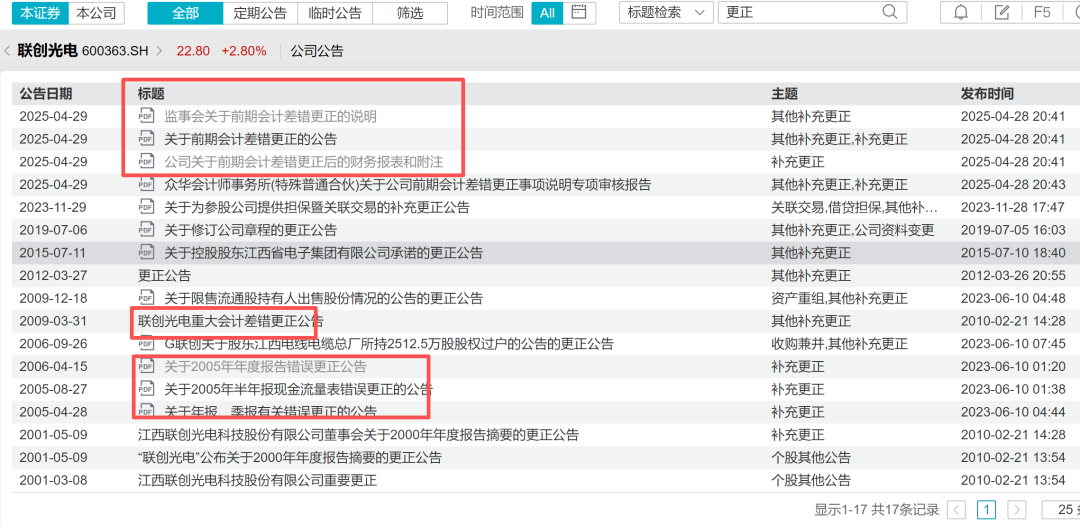Image resolution: width=1080 pixels, height=525 pixels.
Task: Click topic 其他补充更正,公司资料变更
Action: [853, 230]
